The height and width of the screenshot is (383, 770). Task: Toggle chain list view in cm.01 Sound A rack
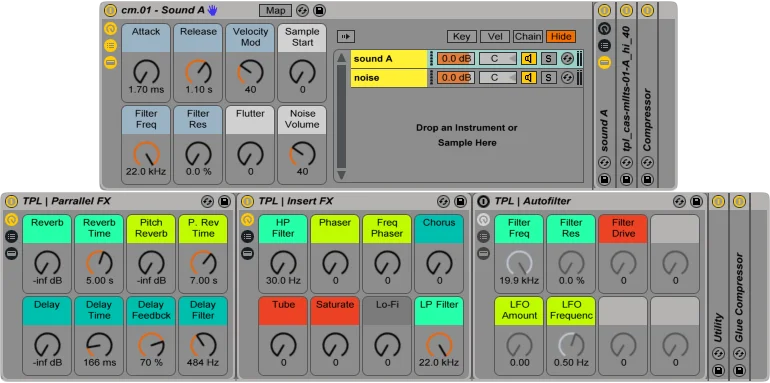pyautogui.click(x=110, y=46)
